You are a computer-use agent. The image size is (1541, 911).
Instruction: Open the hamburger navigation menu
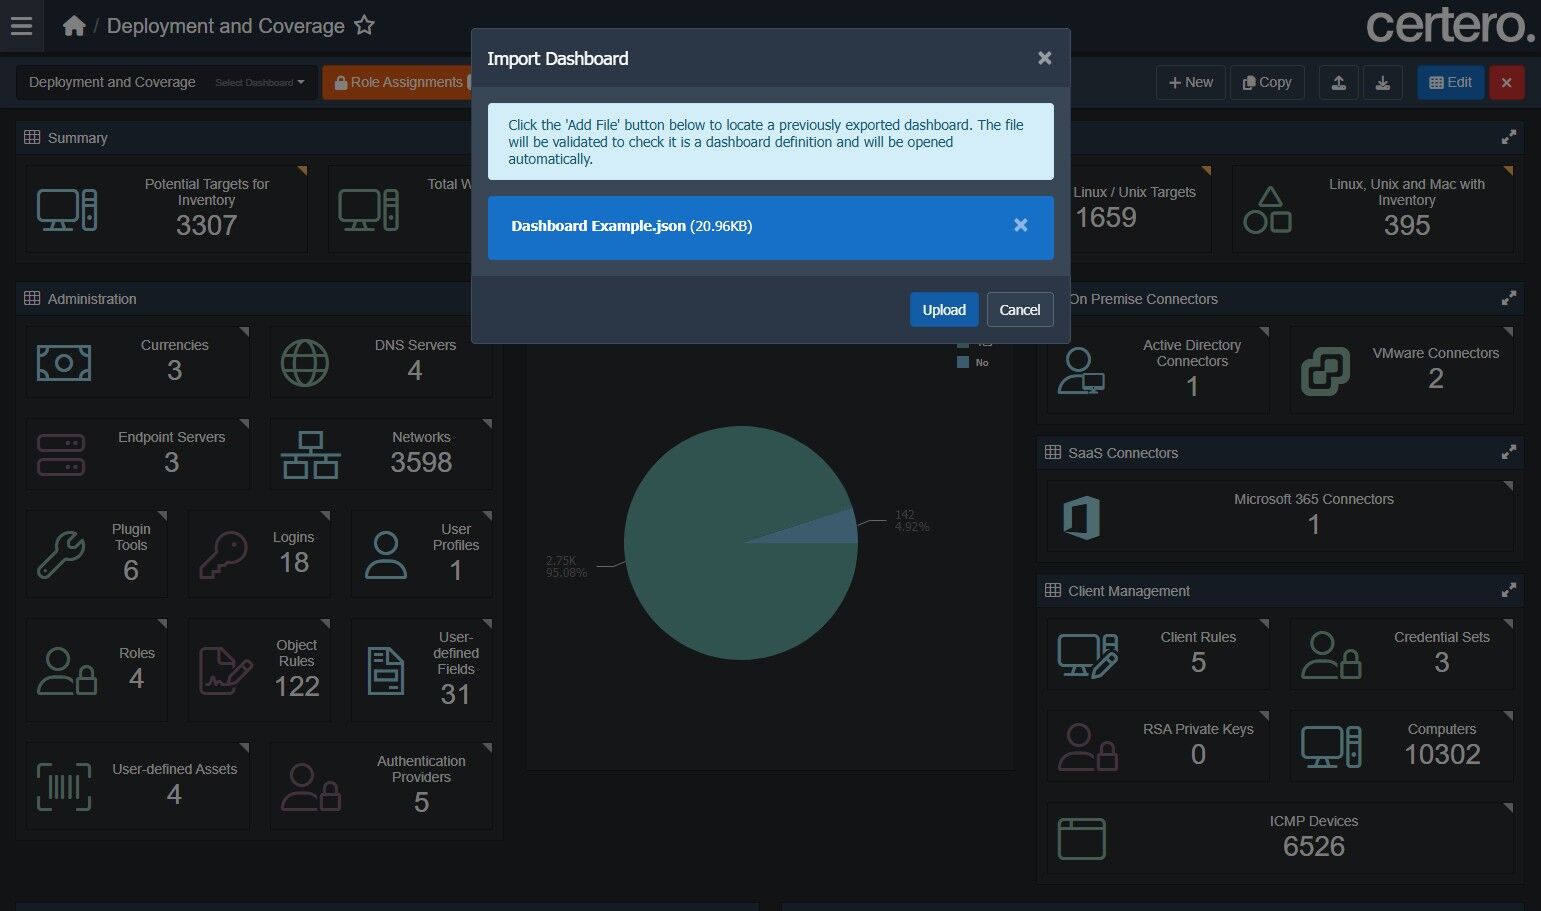21,26
